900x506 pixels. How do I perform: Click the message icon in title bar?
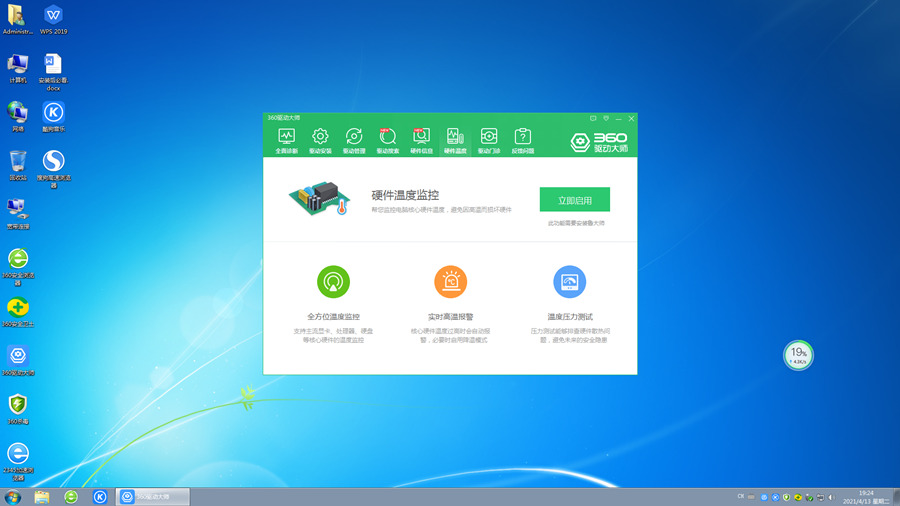(x=593, y=118)
